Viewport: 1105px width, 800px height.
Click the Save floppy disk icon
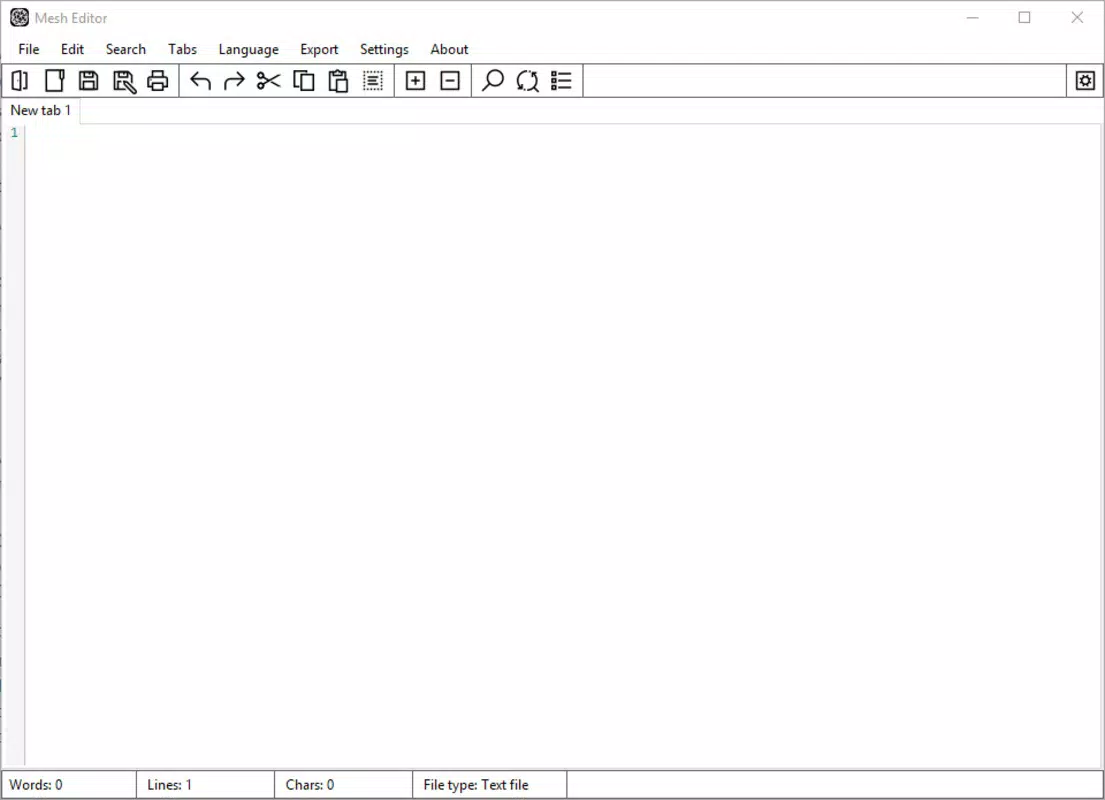coord(89,80)
